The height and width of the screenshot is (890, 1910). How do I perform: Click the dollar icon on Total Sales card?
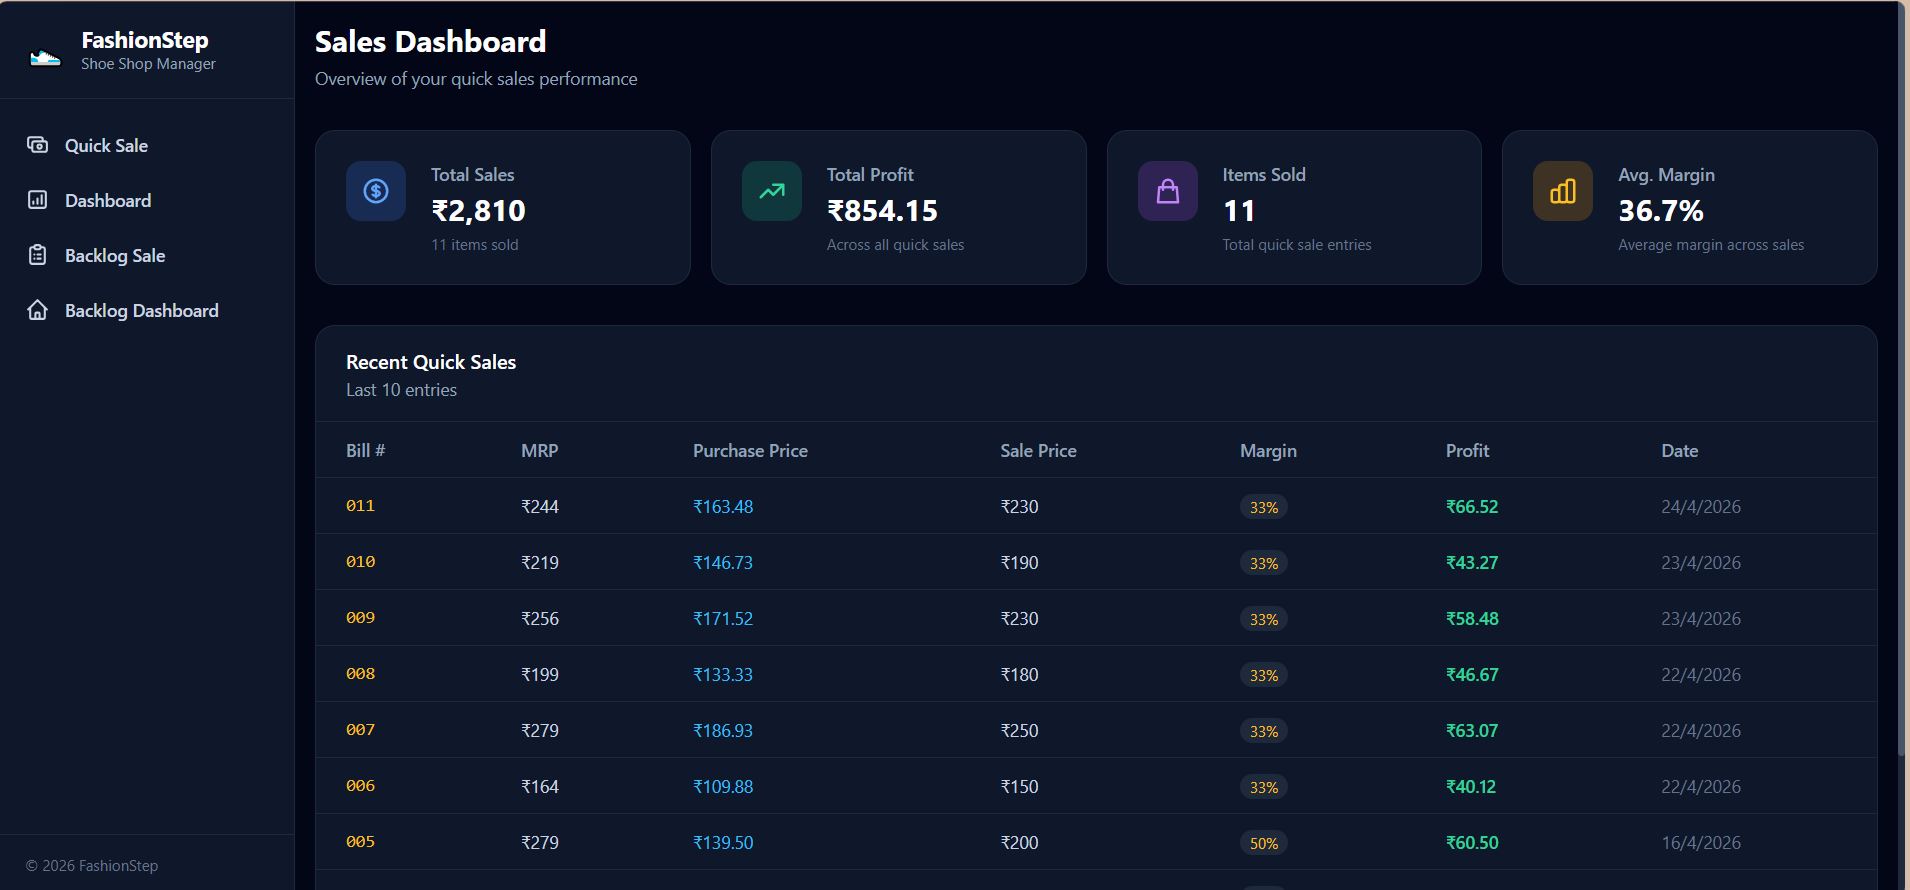(376, 191)
